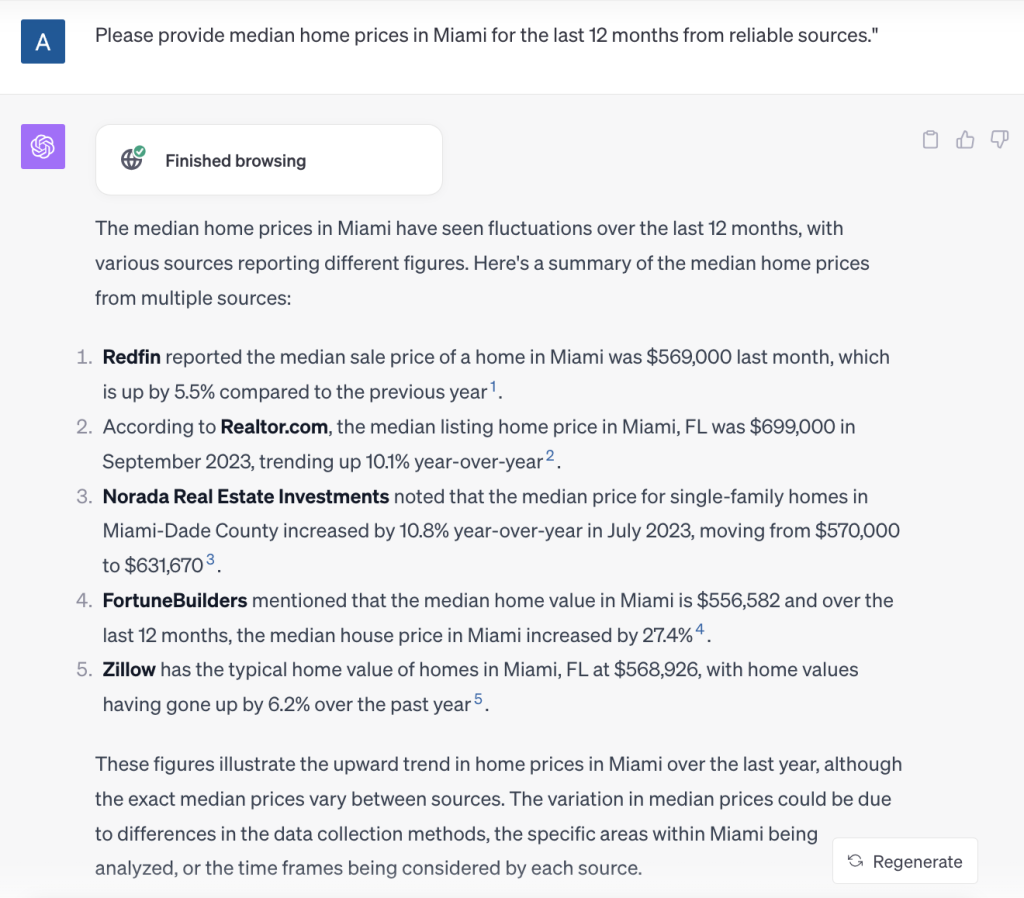The width and height of the screenshot is (1024, 898).
Task: Click the refresh icon in Regenerate
Action: (855, 861)
